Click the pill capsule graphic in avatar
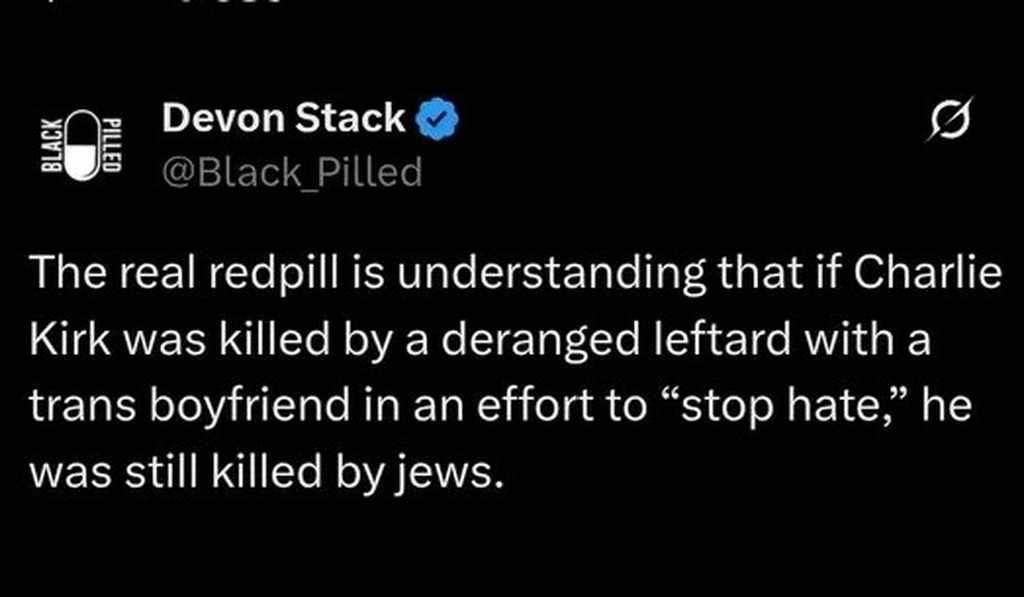This screenshot has width=1024, height=597. click(84, 145)
